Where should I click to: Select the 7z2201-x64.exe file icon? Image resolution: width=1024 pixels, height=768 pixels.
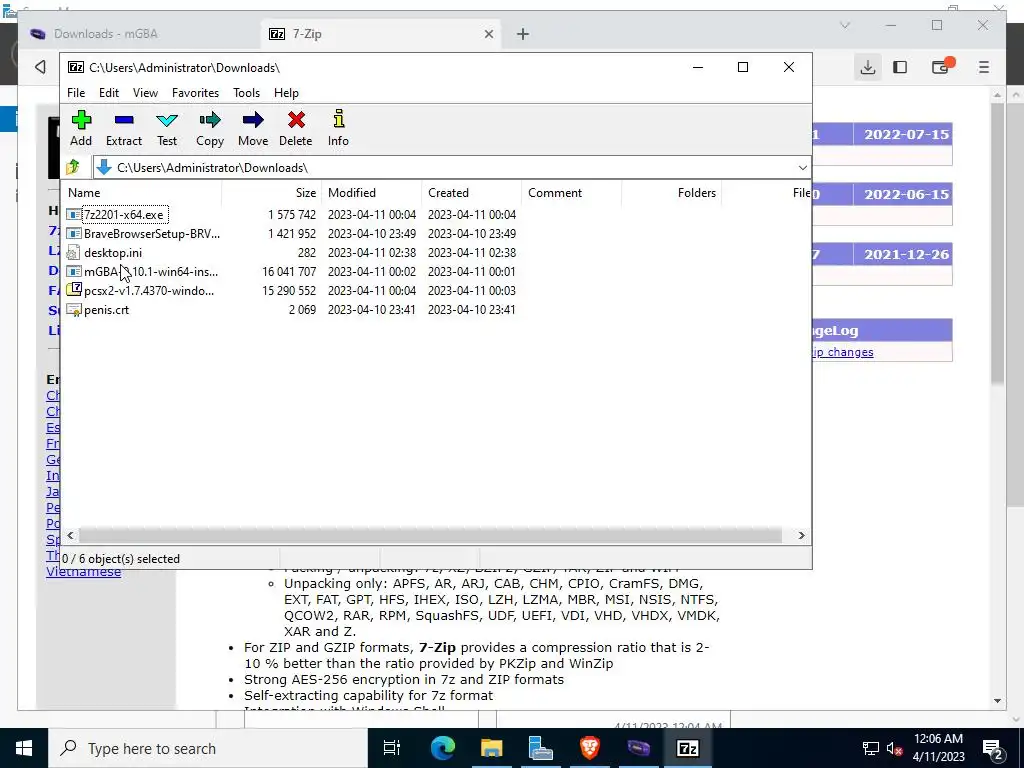click(x=73, y=215)
